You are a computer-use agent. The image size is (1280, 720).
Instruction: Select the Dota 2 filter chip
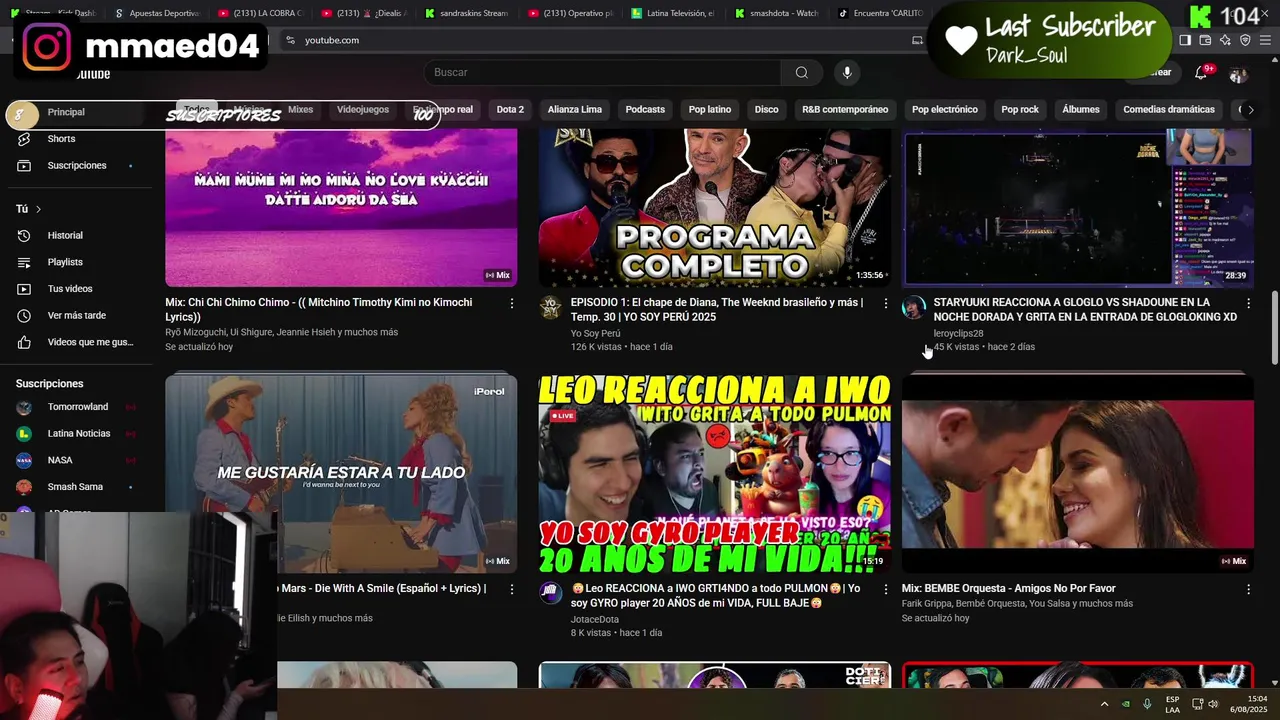point(510,110)
